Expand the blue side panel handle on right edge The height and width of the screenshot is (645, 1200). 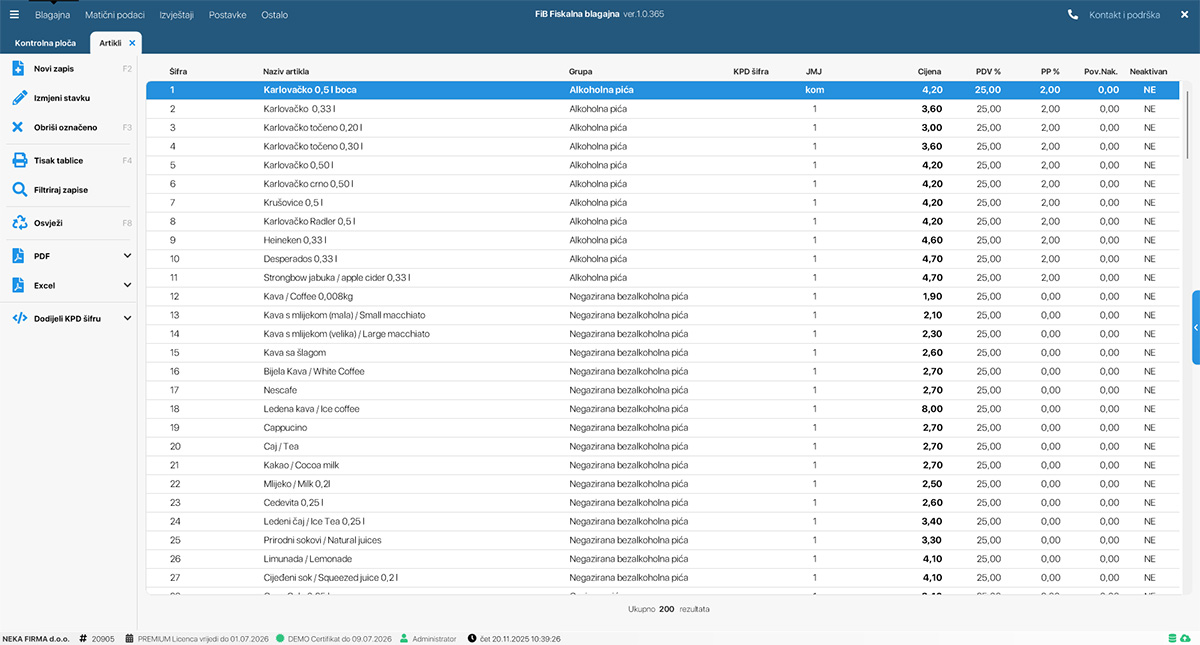point(1195,327)
